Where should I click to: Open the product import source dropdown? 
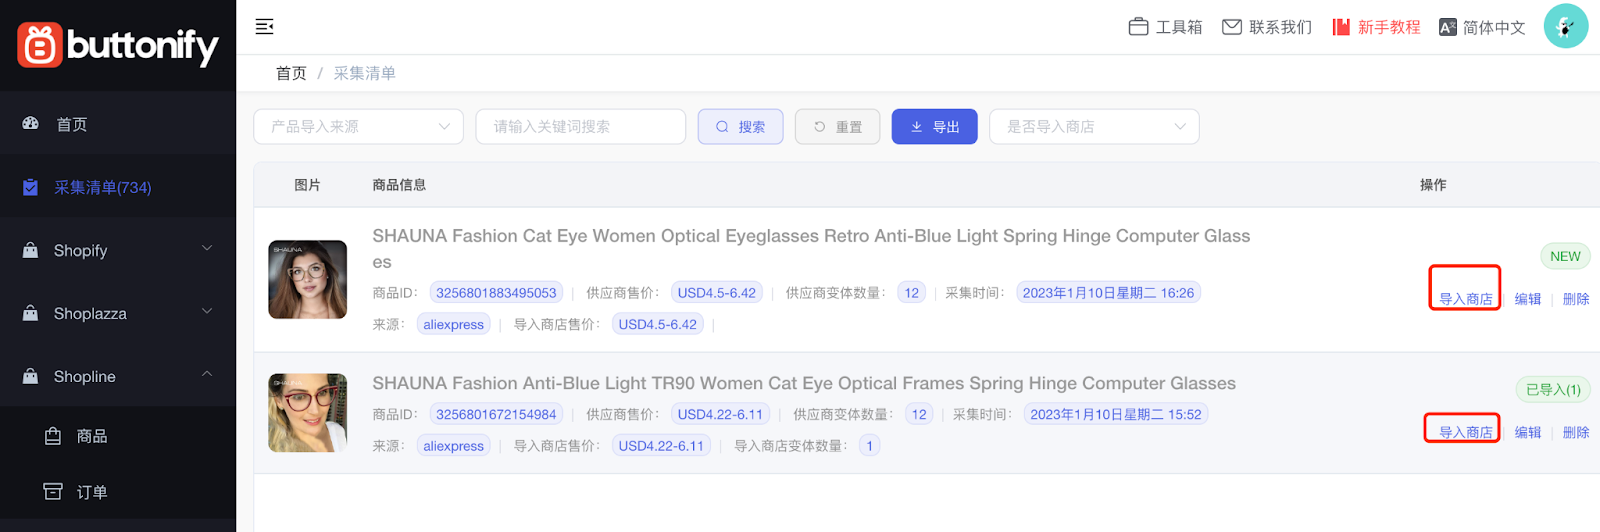coord(358,127)
